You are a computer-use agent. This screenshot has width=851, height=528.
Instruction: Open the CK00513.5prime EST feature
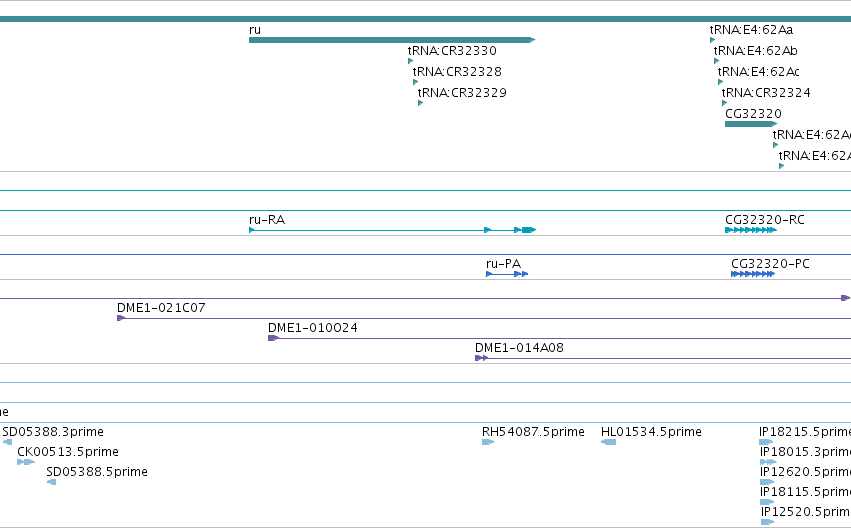26,462
